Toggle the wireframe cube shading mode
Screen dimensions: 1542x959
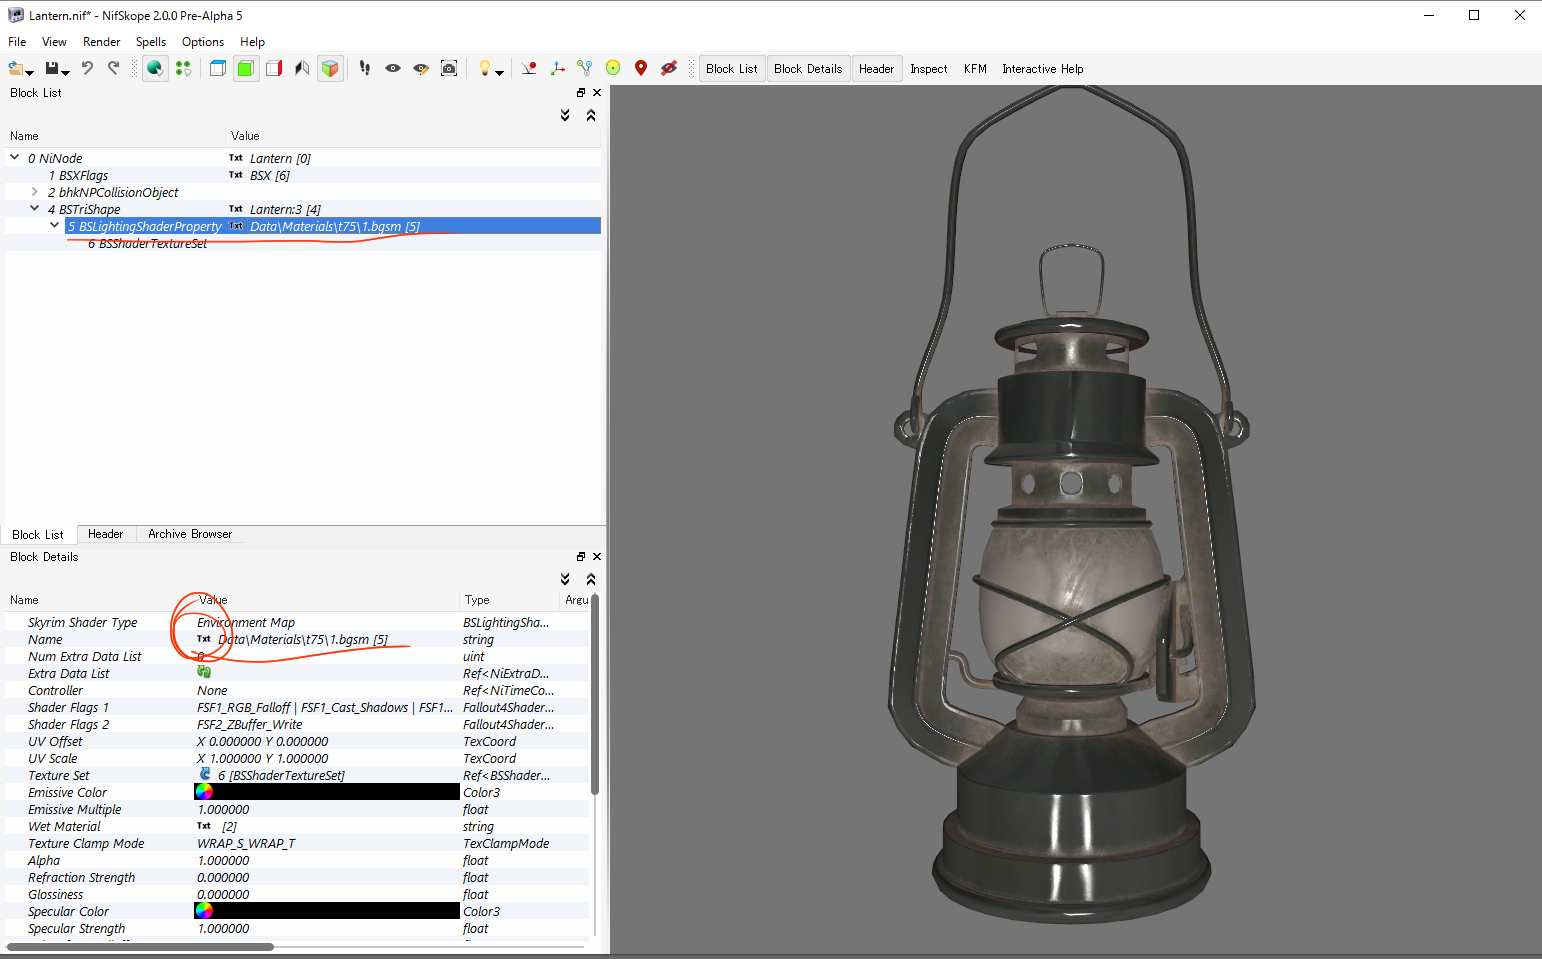pos(217,68)
